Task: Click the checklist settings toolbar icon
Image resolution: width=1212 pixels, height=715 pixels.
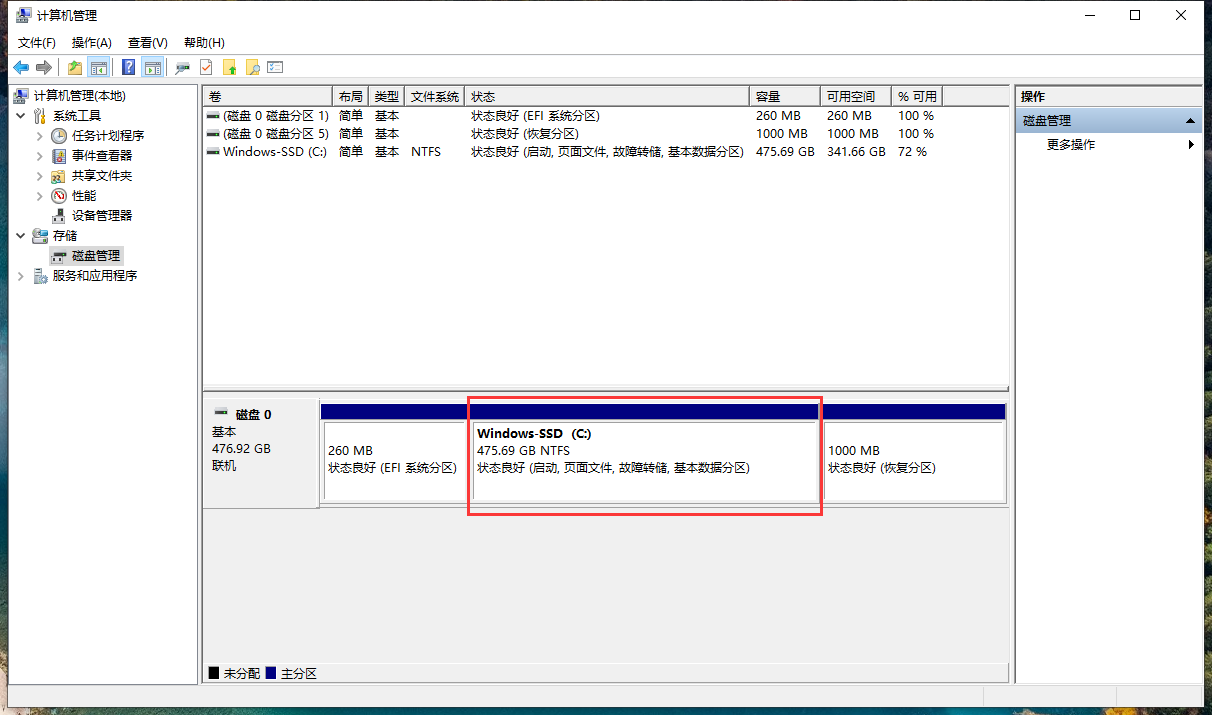Action: point(276,67)
